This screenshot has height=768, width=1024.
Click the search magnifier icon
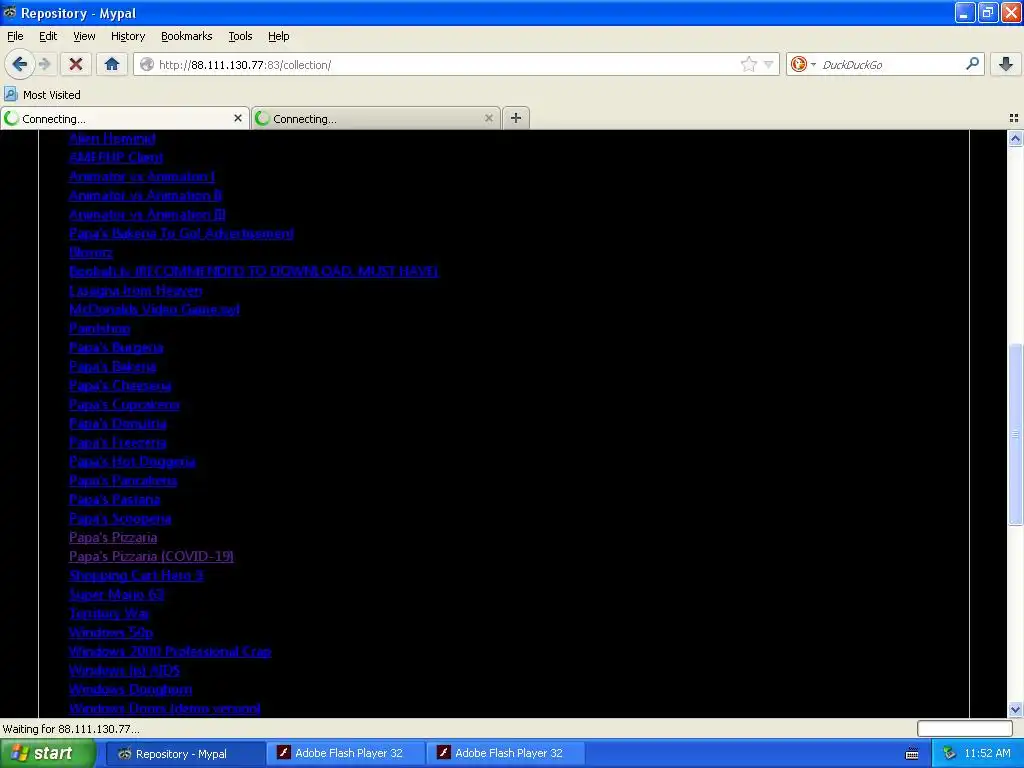point(972,64)
